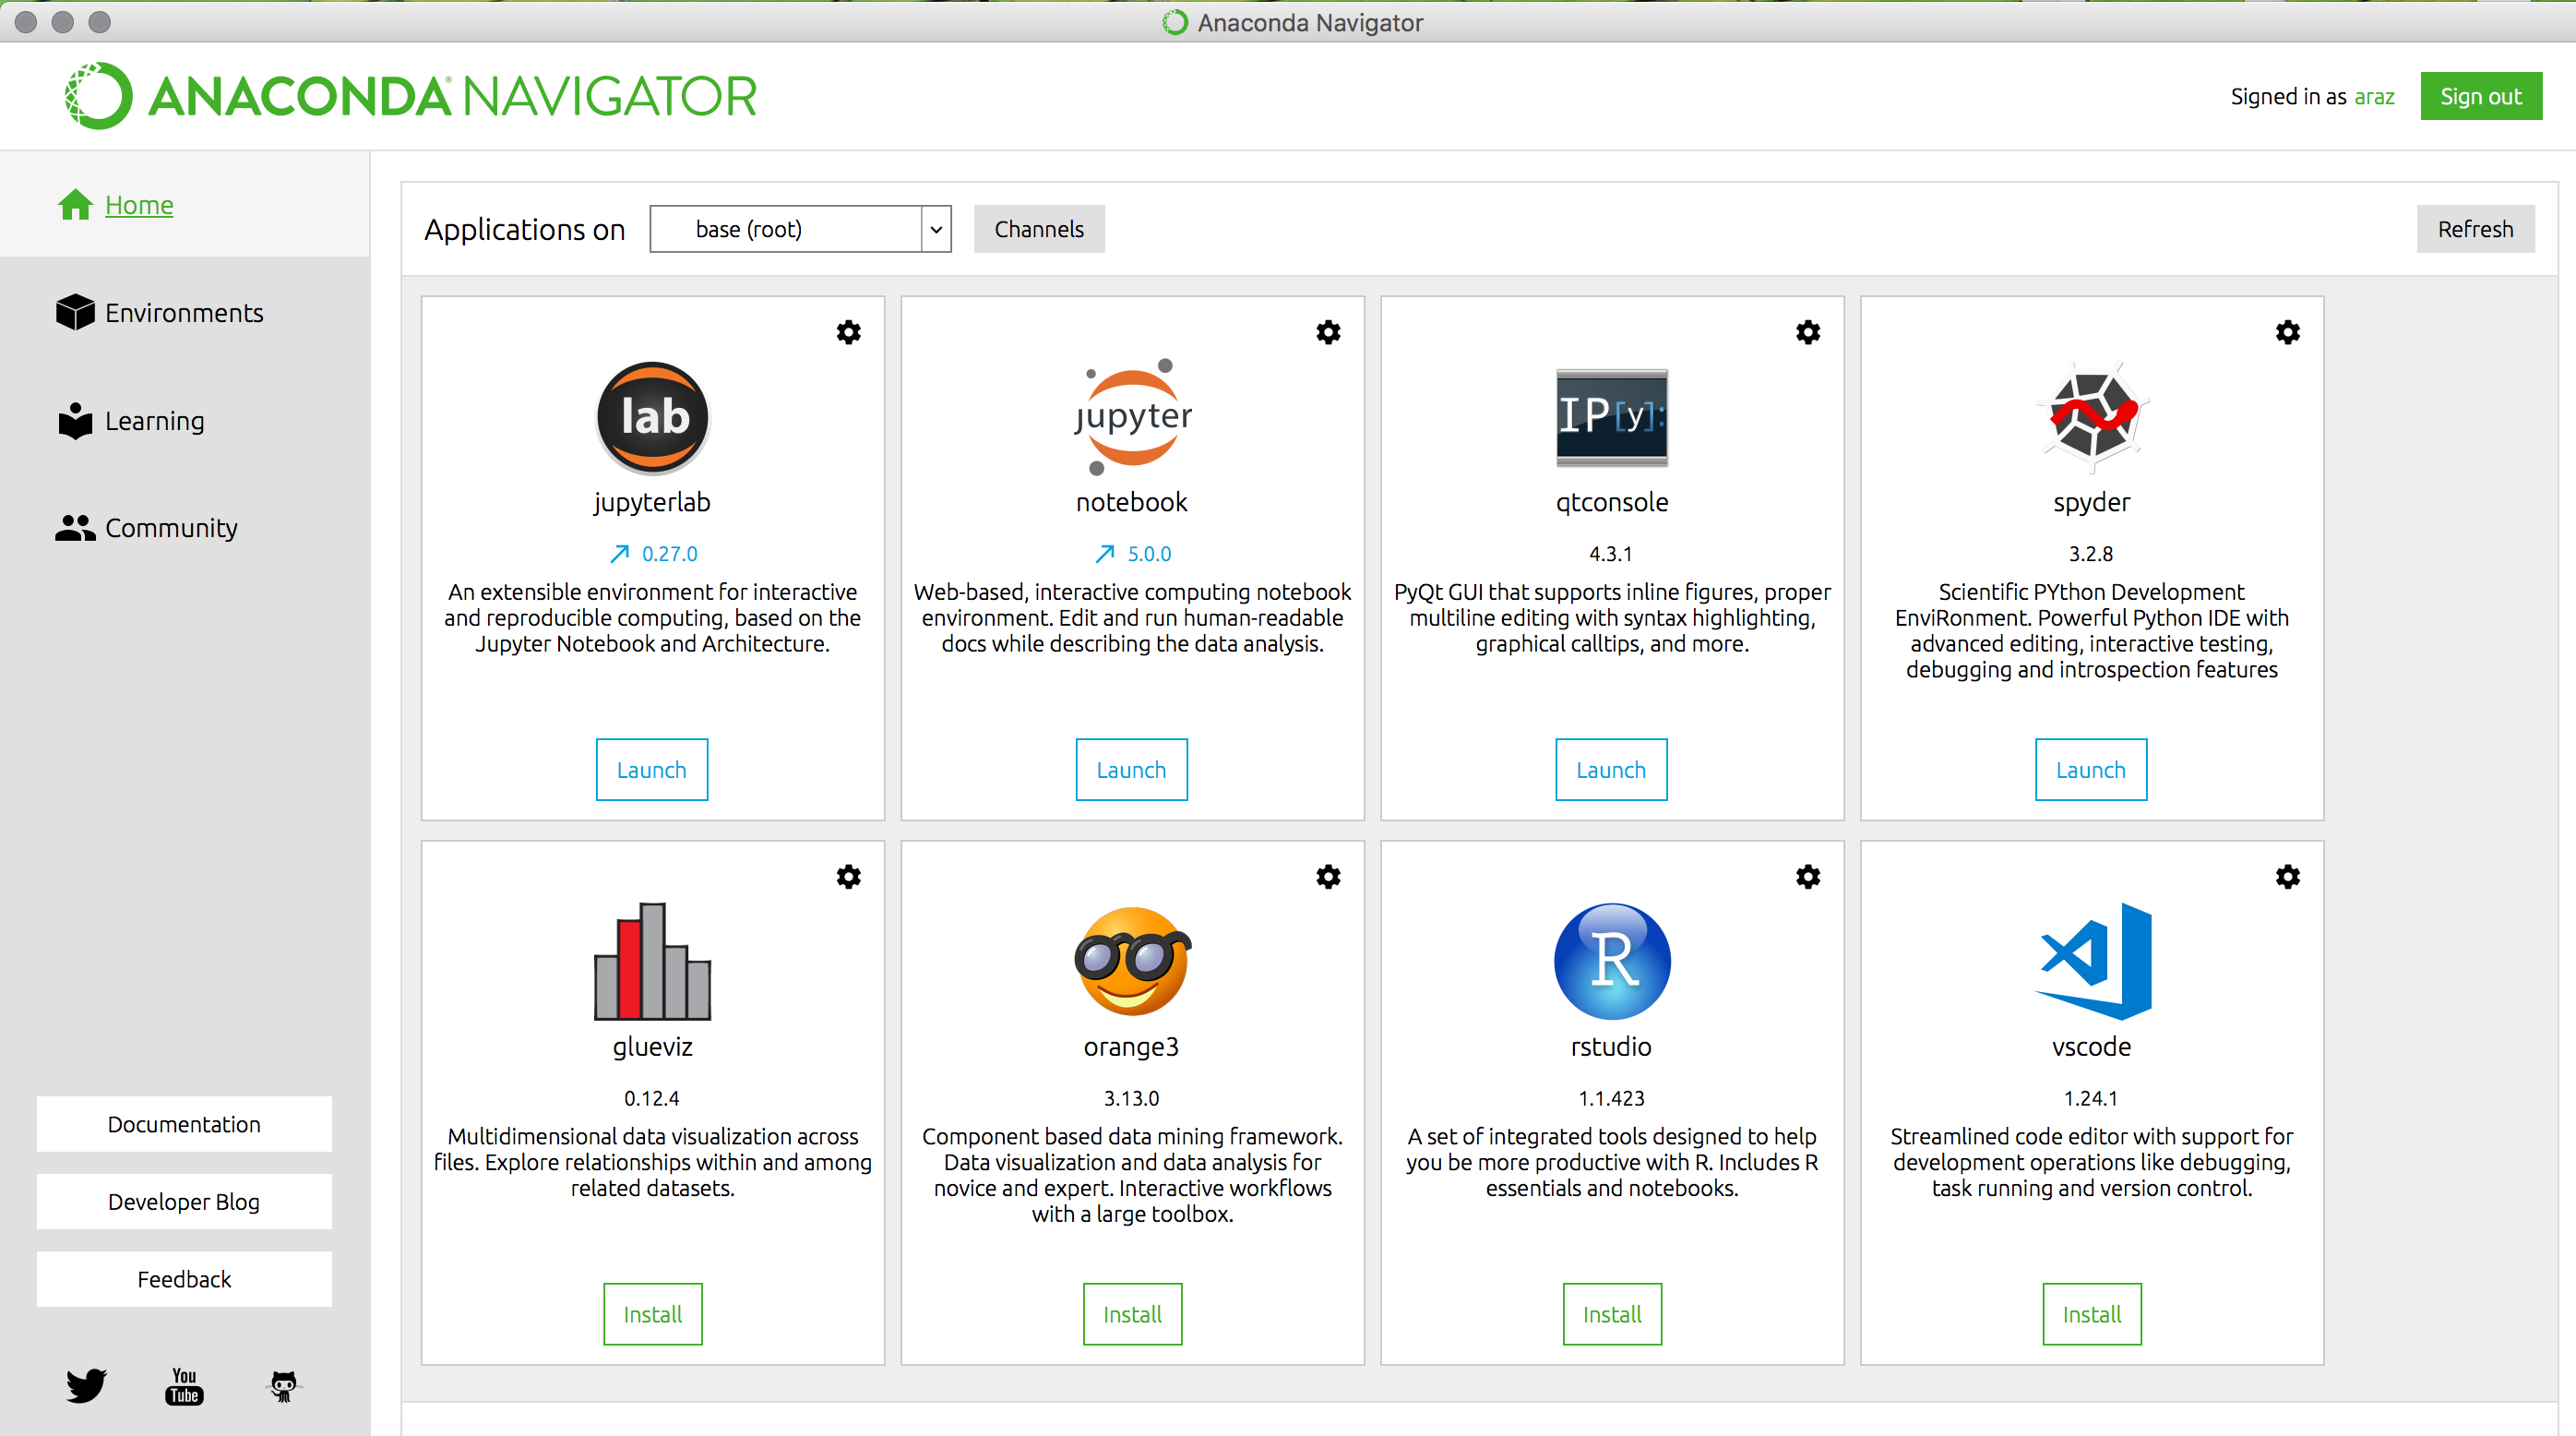Click glueviz version 0.12.4 text
The width and height of the screenshot is (2576, 1436).
click(652, 1097)
